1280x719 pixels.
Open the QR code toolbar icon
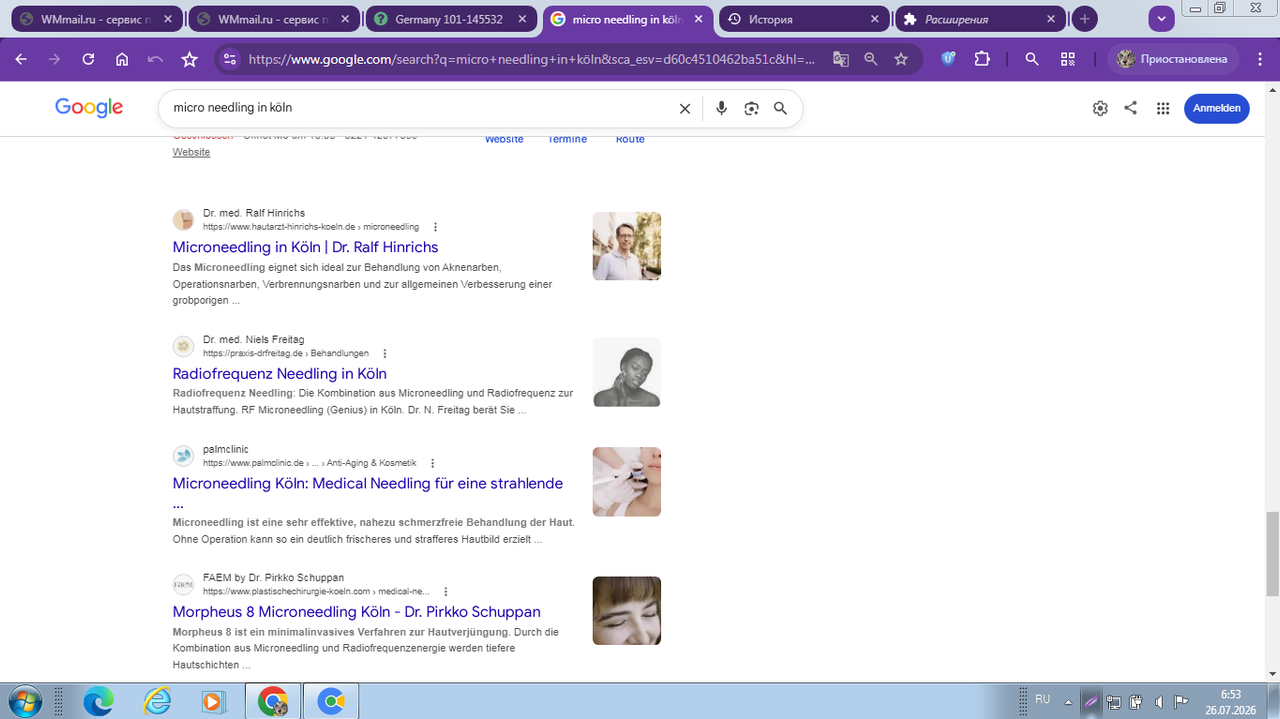click(x=1068, y=59)
